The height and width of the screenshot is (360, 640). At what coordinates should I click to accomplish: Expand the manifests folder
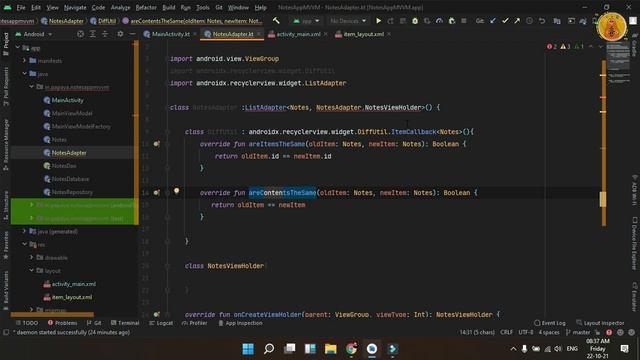(24, 60)
